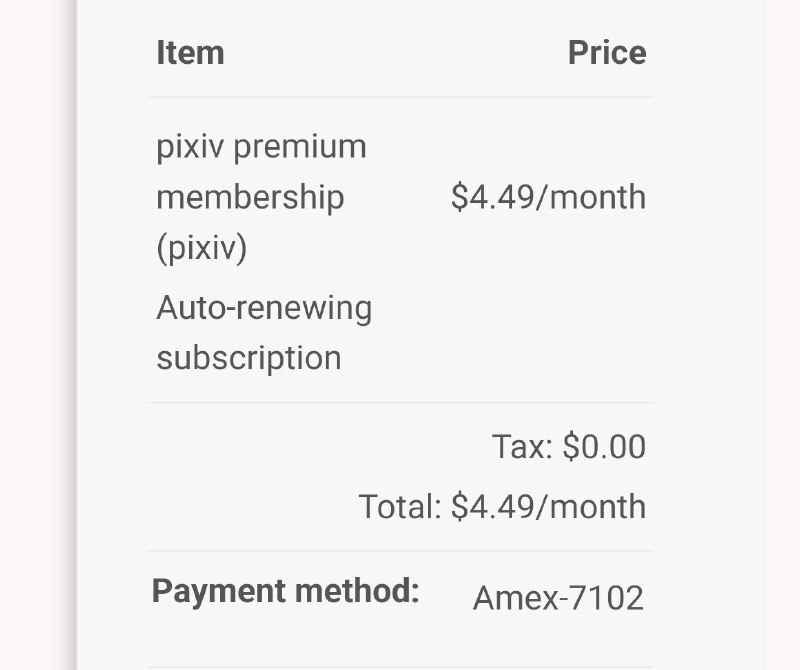Click the Item column header

coord(190,53)
